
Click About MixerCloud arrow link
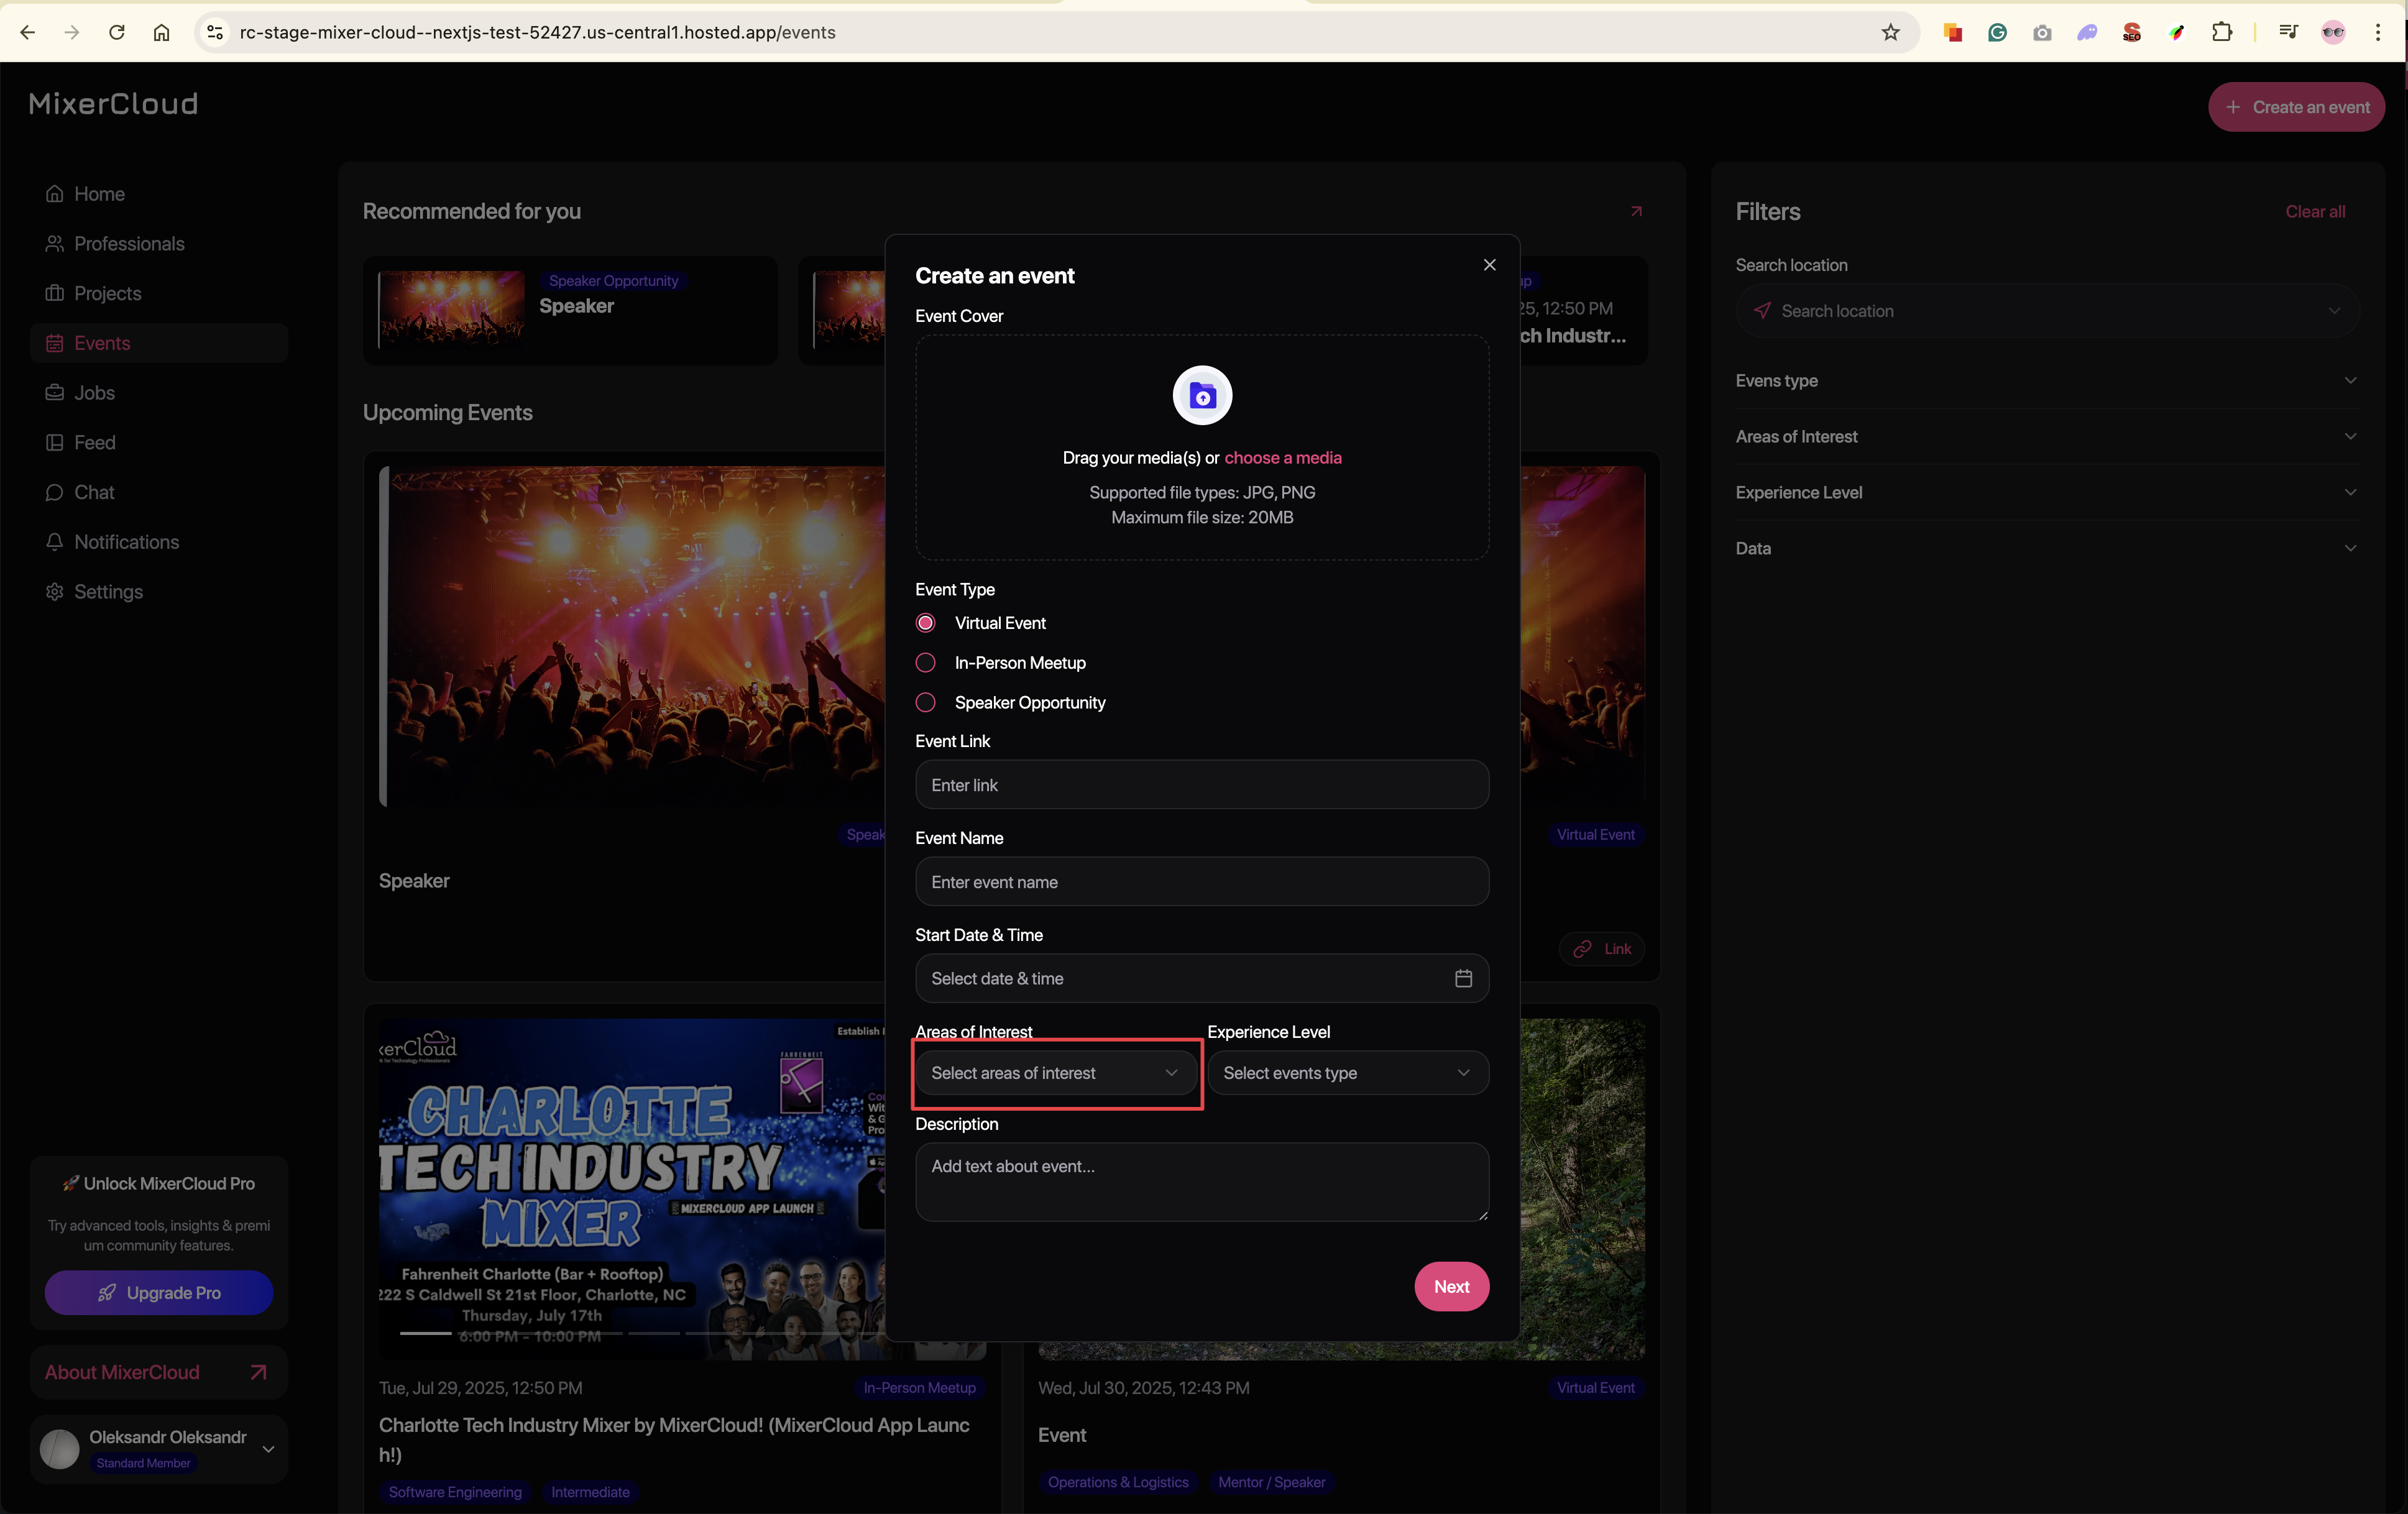(258, 1372)
